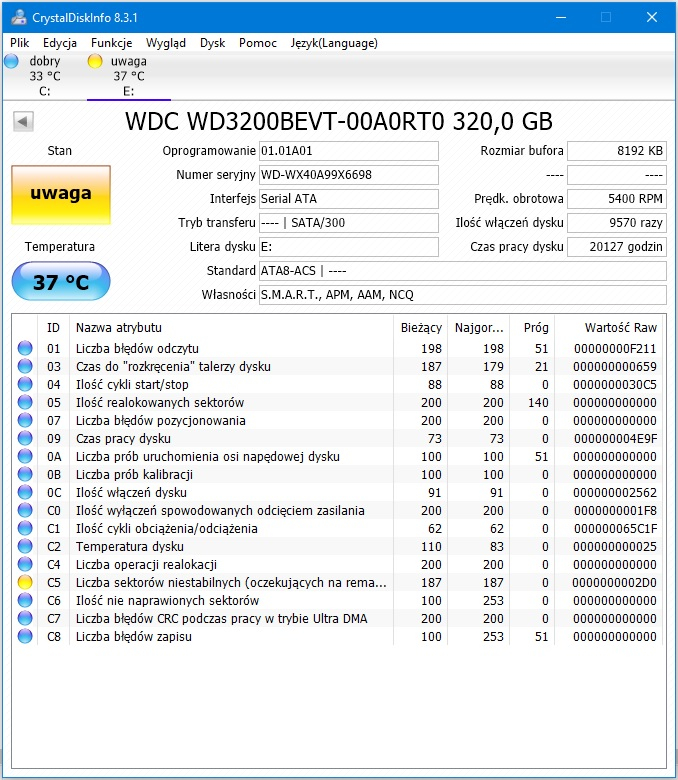The width and height of the screenshot is (678, 780).
Task: Click the blue status icon for attribute 03
Action: (25, 366)
